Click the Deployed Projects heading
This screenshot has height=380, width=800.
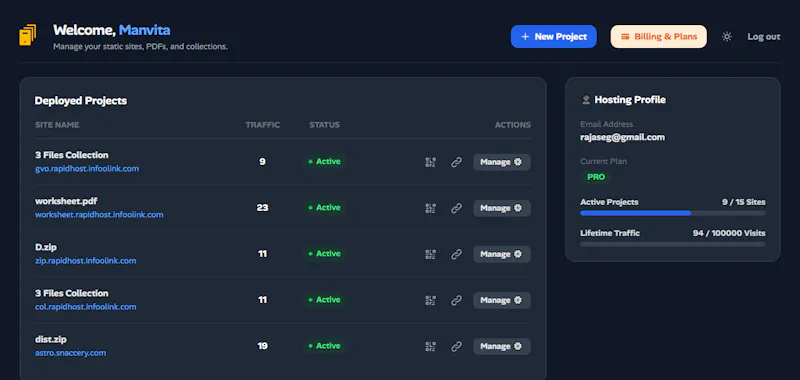(x=81, y=101)
